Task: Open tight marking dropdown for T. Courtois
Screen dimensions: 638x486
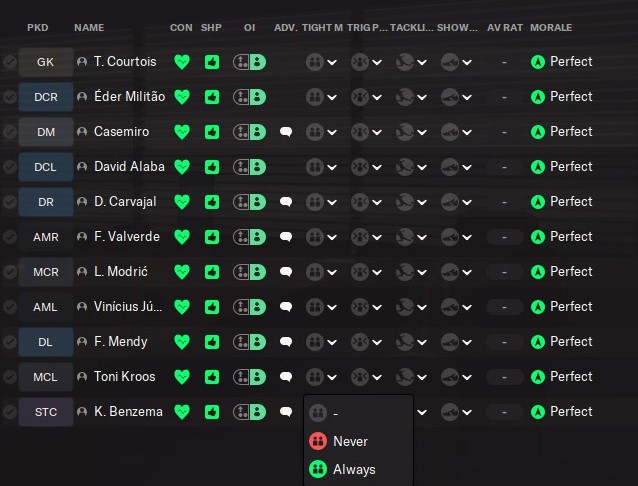Action: [322, 62]
